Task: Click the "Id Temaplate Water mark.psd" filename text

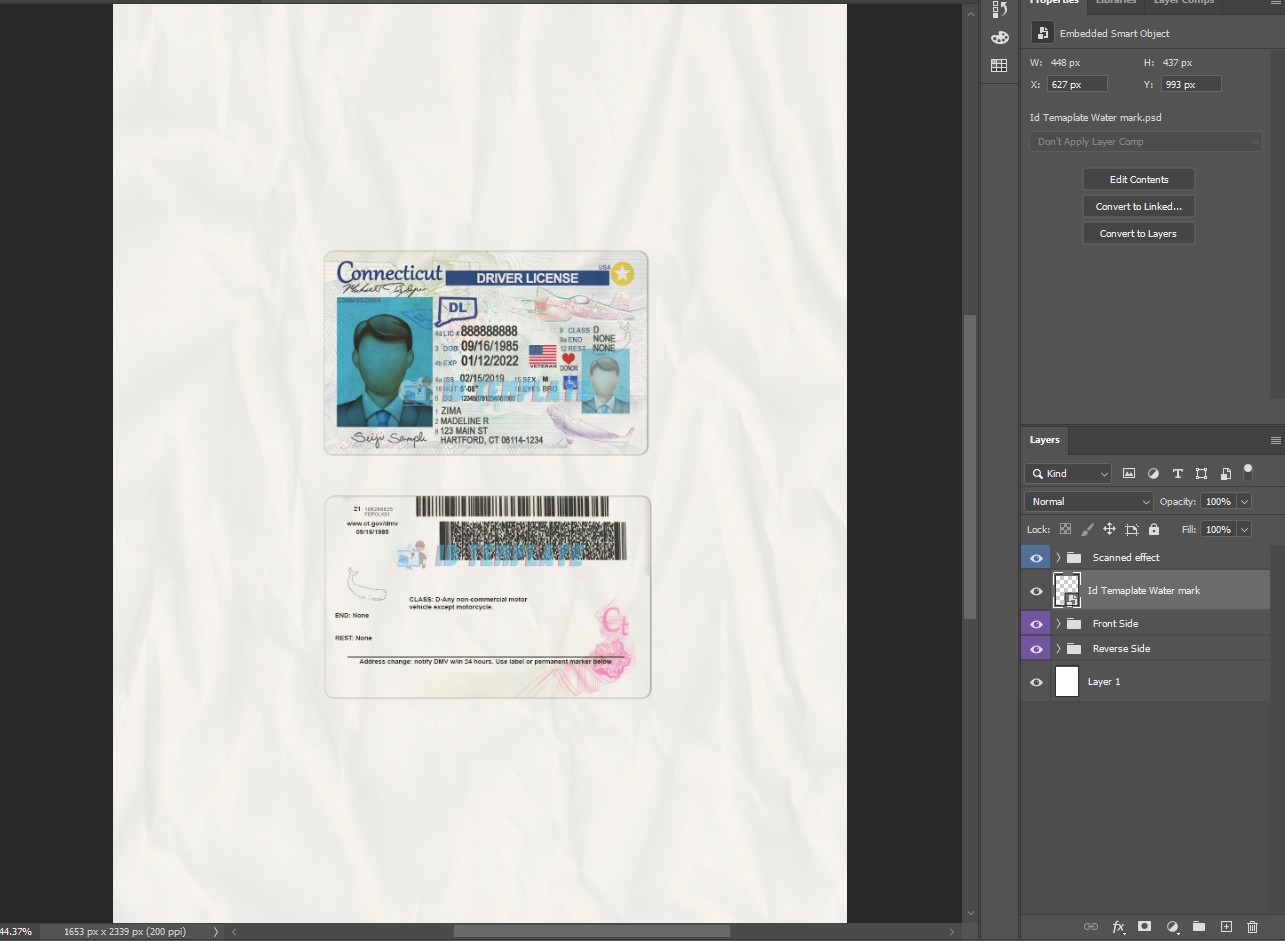Action: click(x=1096, y=118)
